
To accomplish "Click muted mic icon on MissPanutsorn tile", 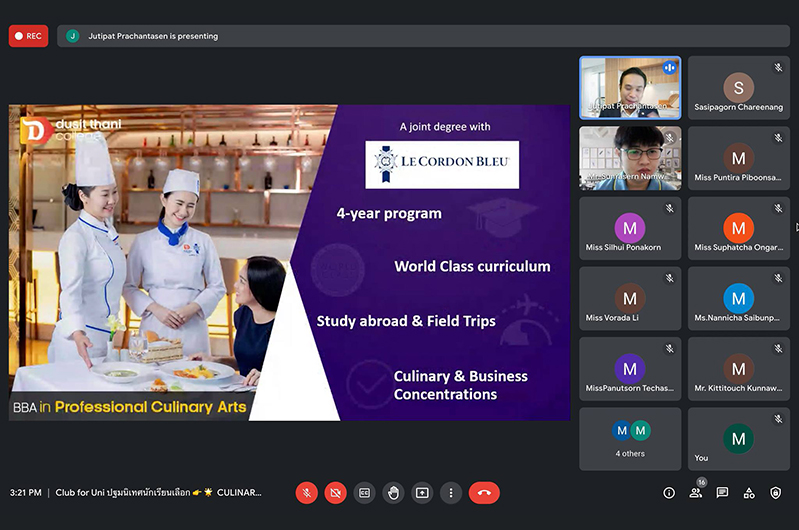I will click(x=670, y=349).
